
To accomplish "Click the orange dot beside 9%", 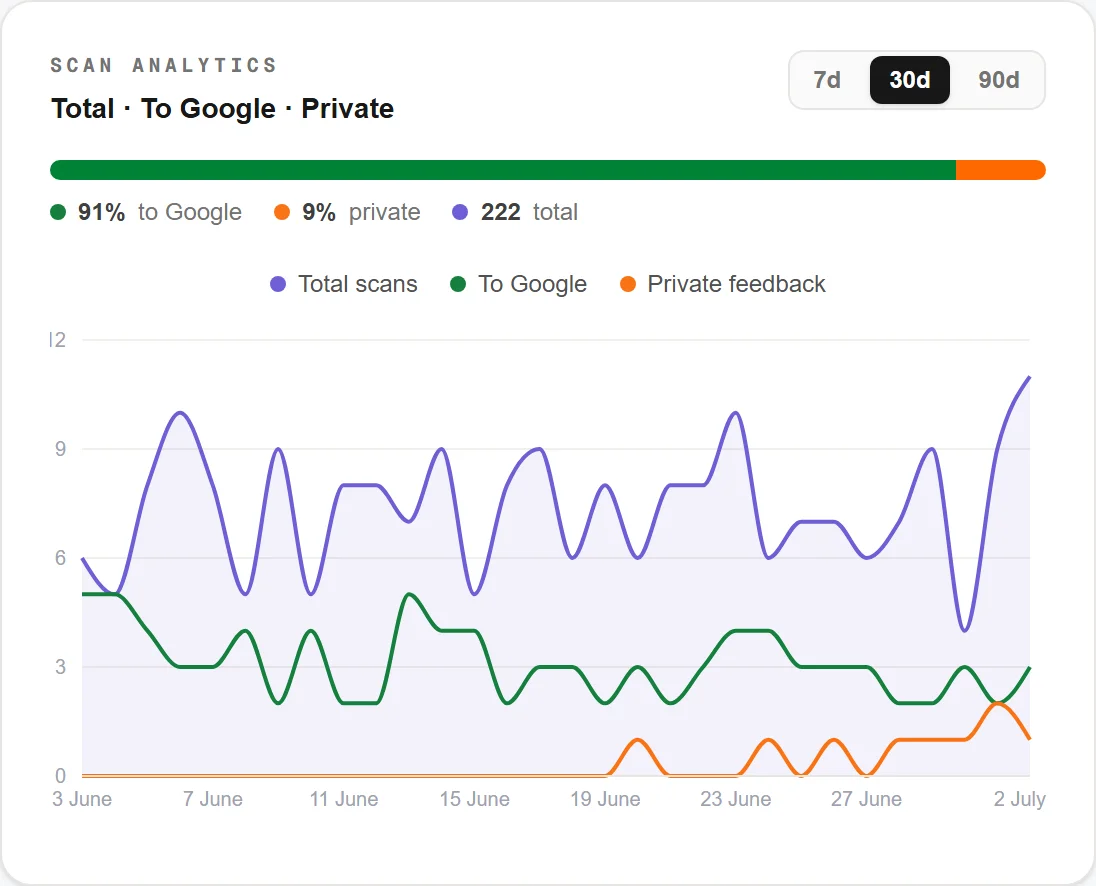I will [x=282, y=212].
